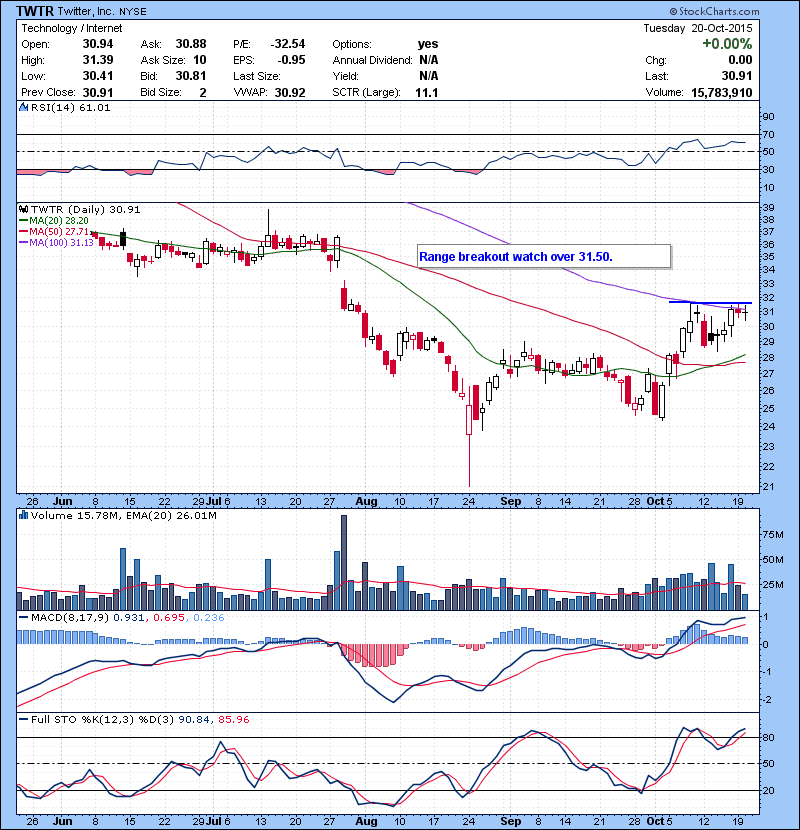Viewport: 800px width, 830px height.
Task: Click the 'Prev Close:' label
Action: 48,92
